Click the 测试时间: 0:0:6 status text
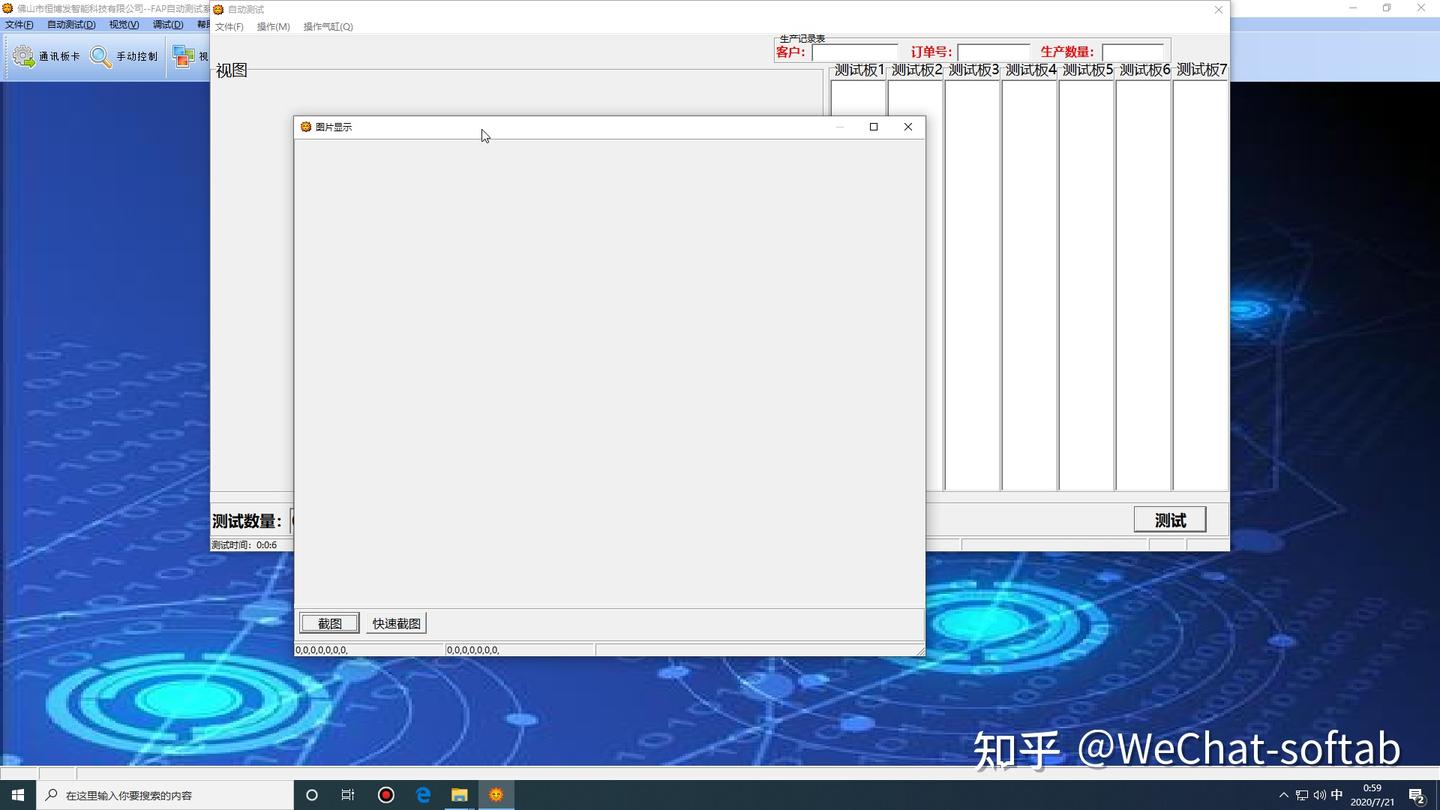Viewport: 1440px width, 810px height. [244, 545]
